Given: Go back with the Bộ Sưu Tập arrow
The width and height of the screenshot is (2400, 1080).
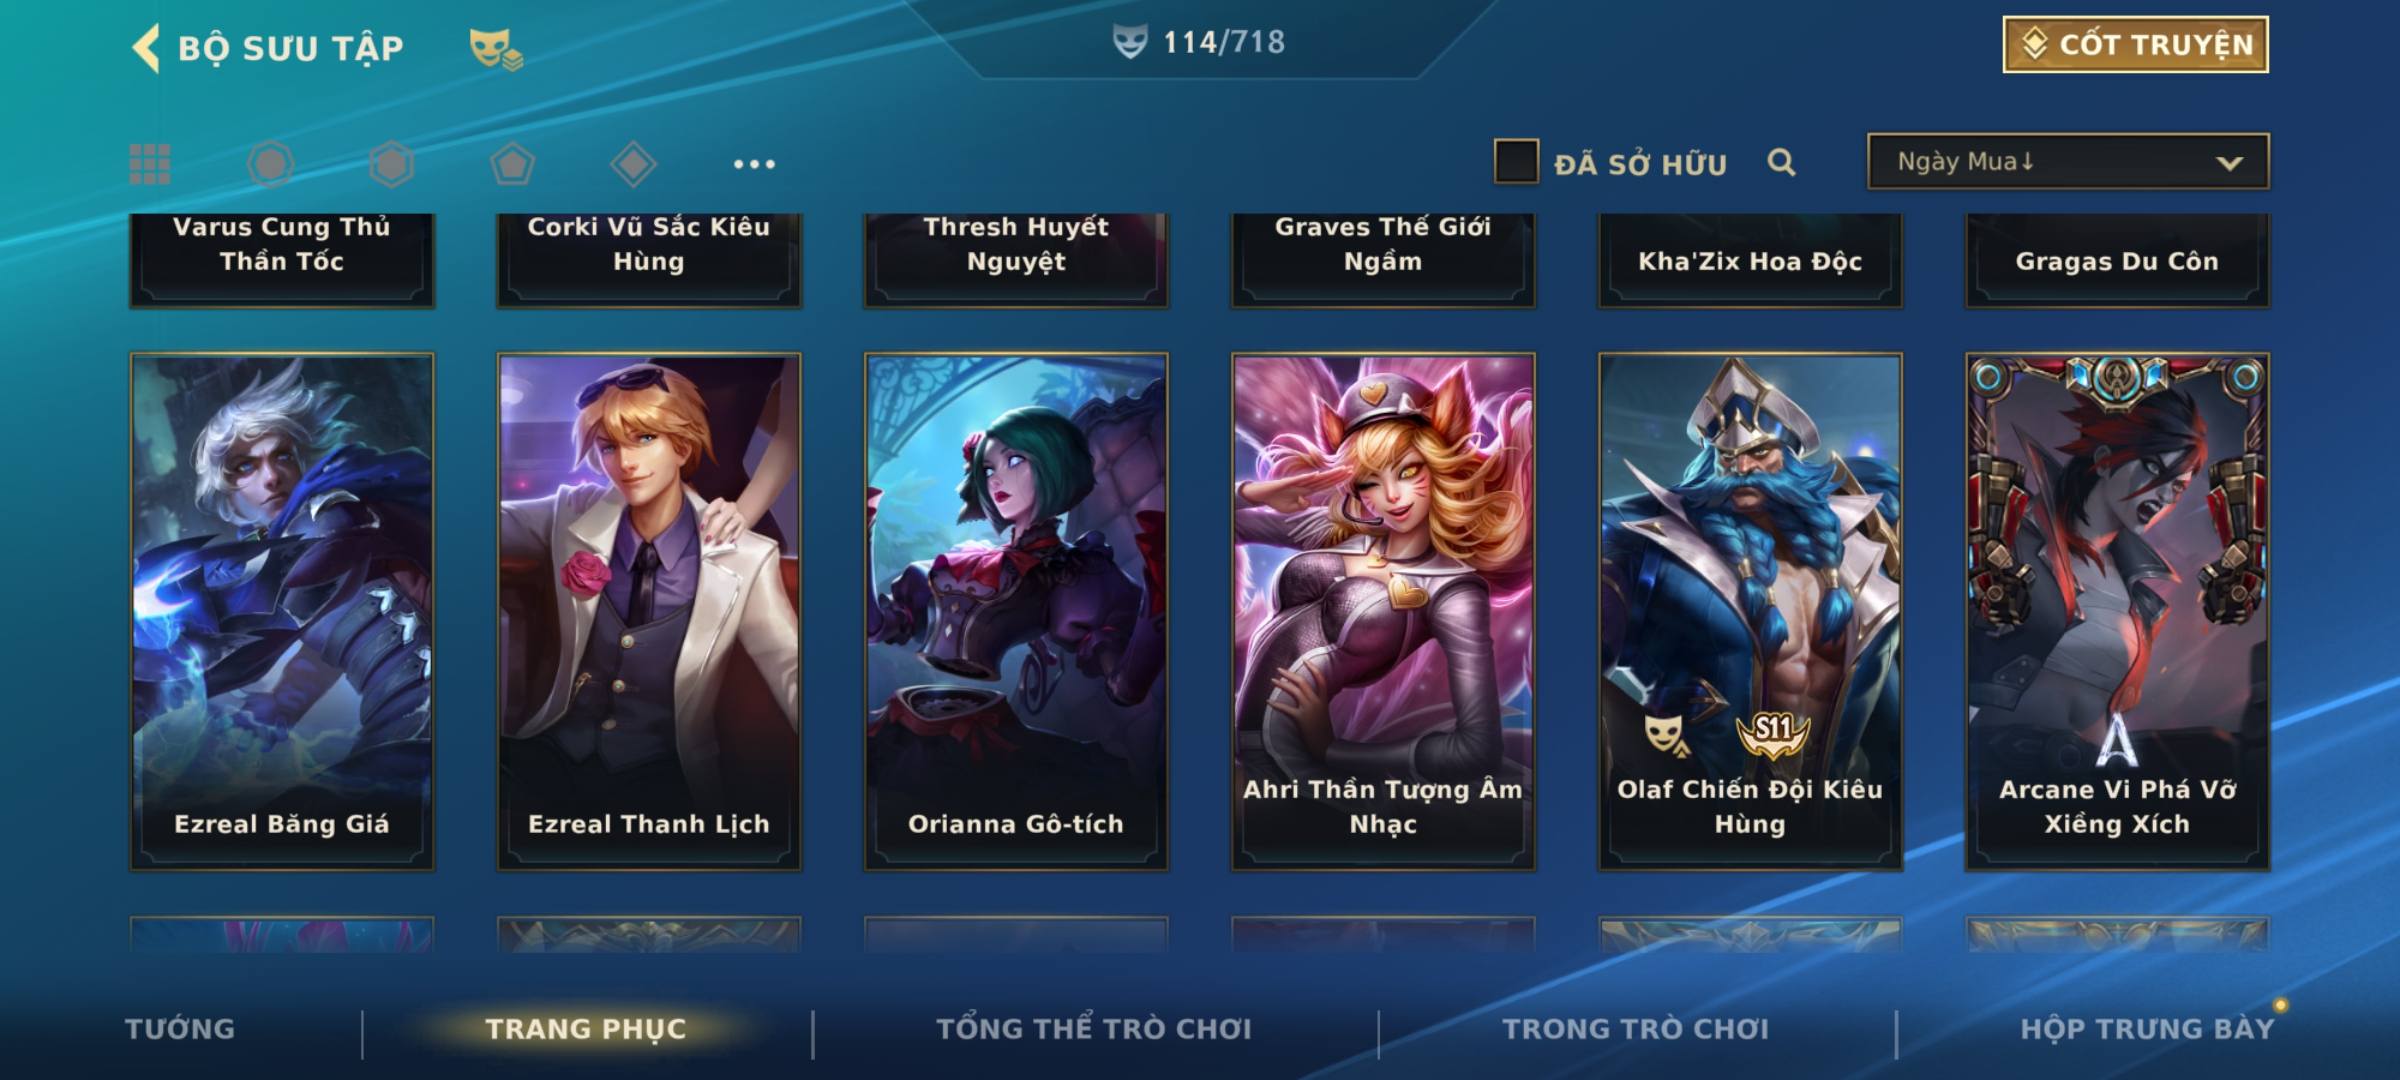Looking at the screenshot, I should 146,48.
